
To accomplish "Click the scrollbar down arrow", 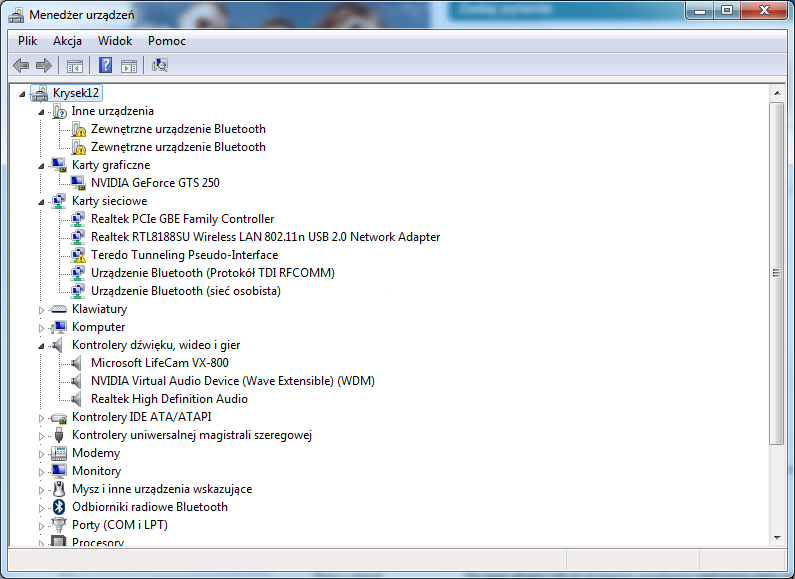I will 777,538.
